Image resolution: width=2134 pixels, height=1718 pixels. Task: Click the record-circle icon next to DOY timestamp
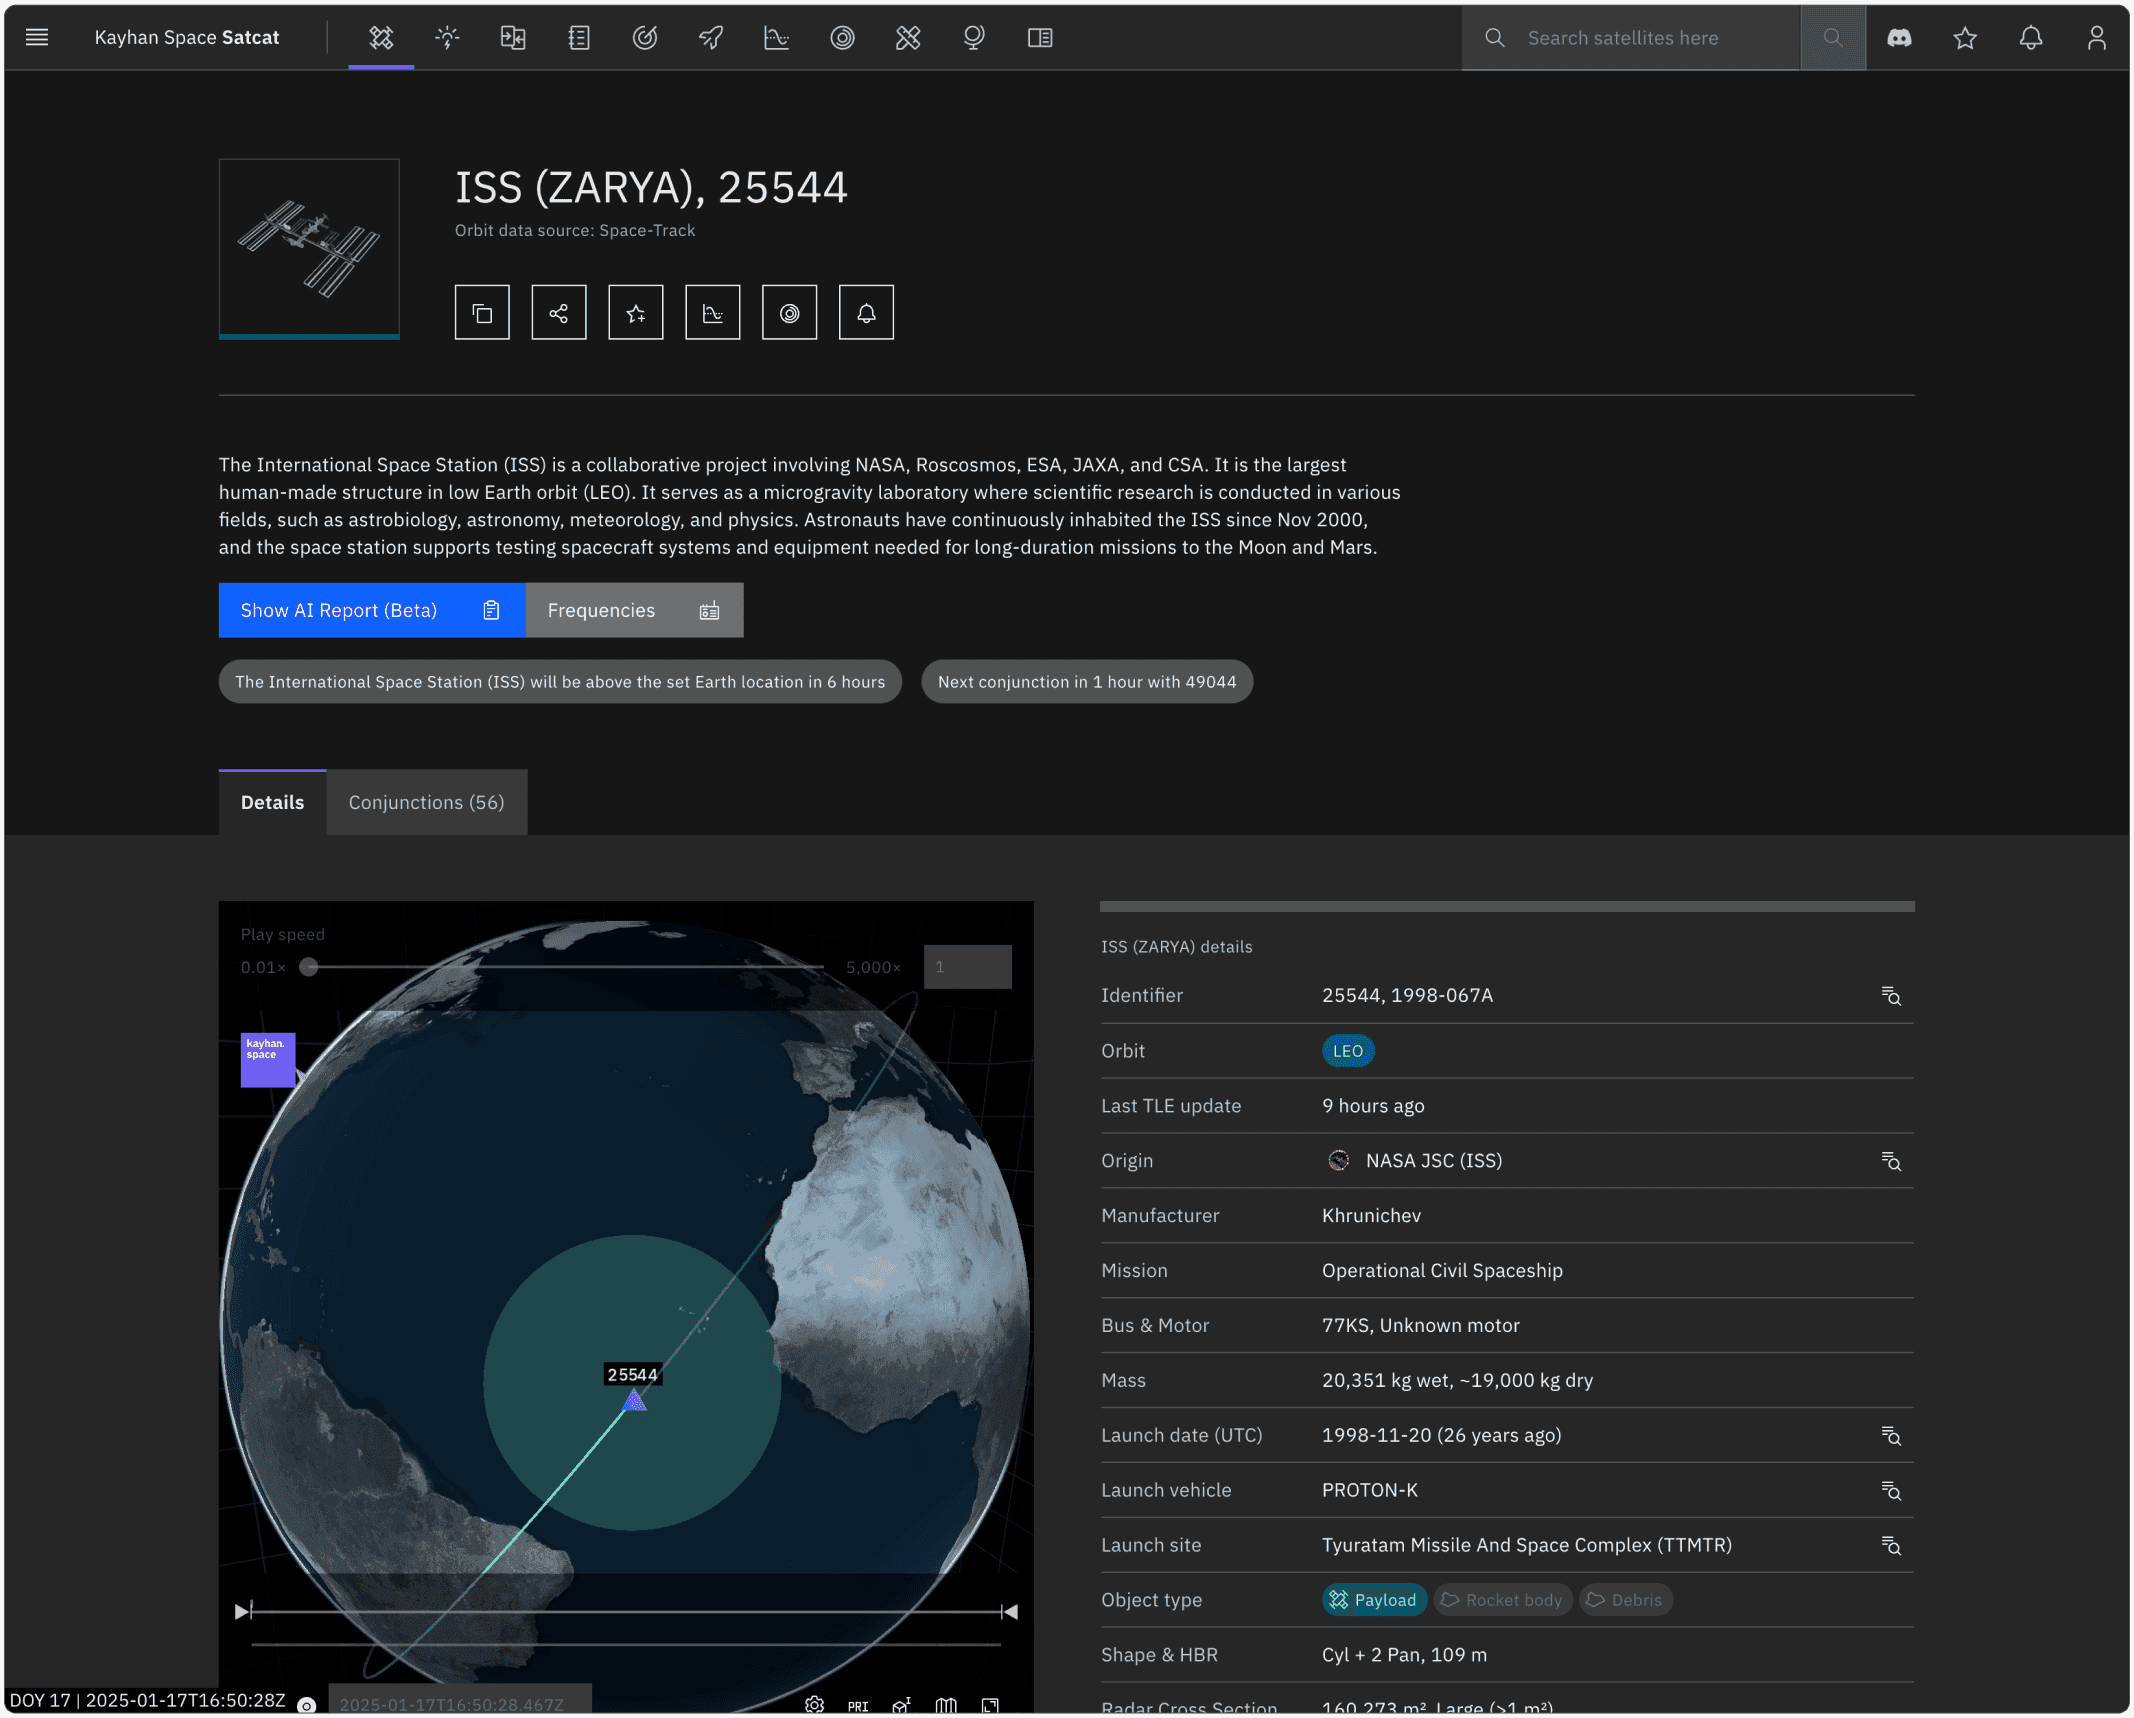[x=307, y=1705]
